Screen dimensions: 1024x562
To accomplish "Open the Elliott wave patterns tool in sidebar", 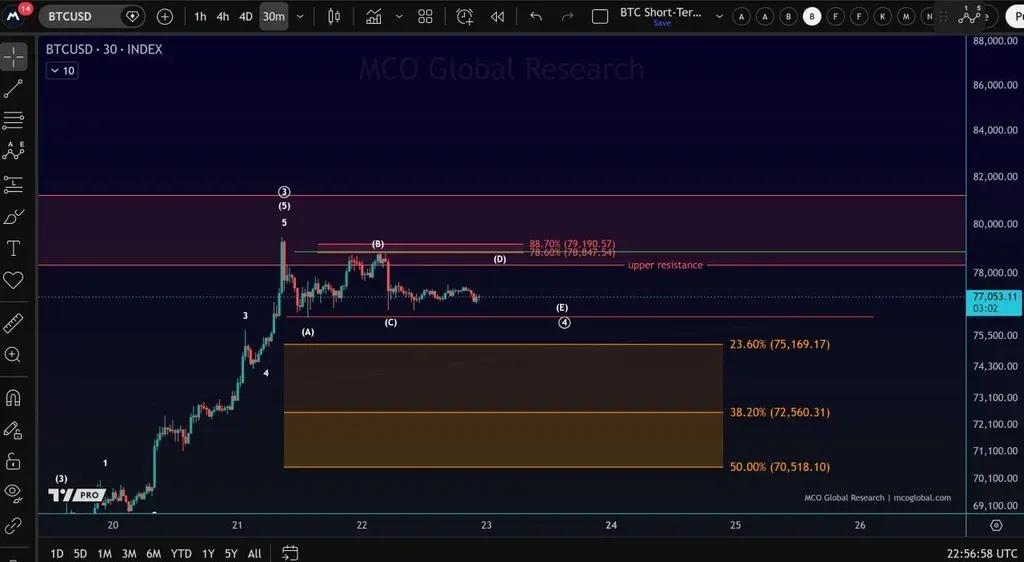I will click(x=13, y=151).
